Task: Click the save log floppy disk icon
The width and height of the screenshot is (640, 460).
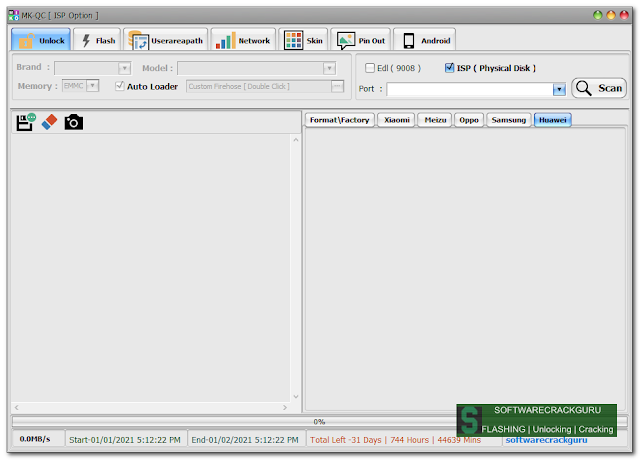Action: tap(25, 122)
